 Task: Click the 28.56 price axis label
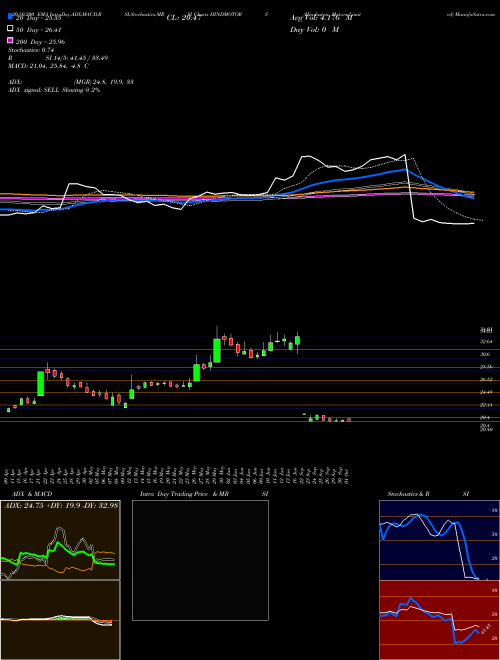(486, 367)
